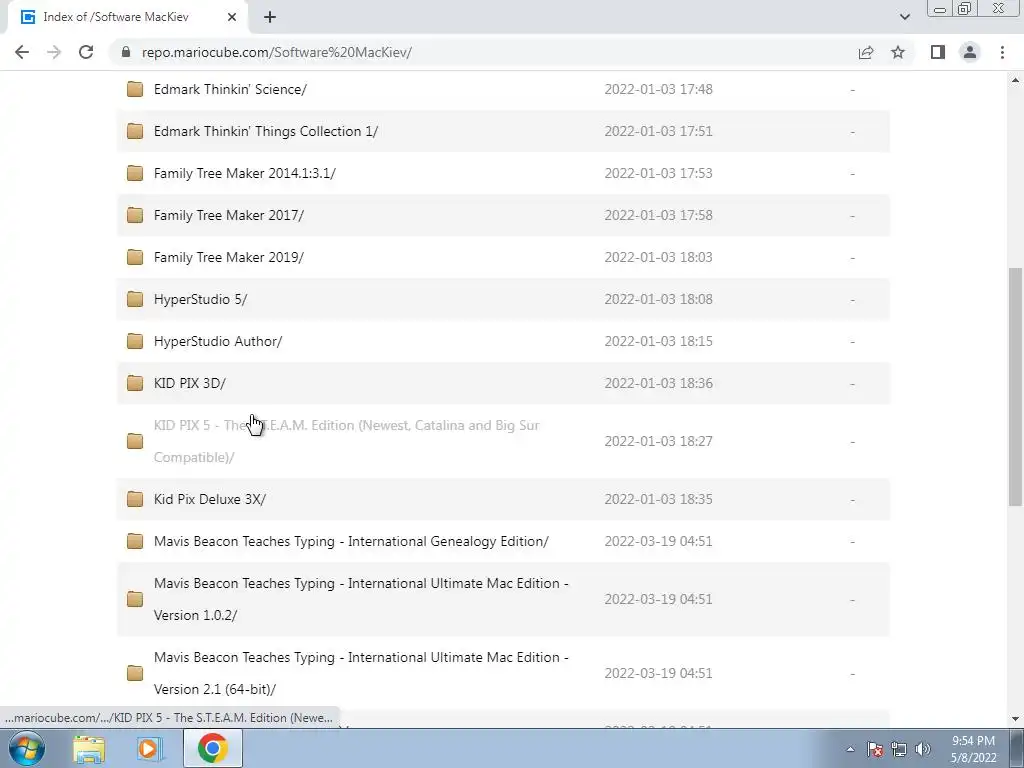Open the HyperStudio 5/ directory link

coord(200,299)
